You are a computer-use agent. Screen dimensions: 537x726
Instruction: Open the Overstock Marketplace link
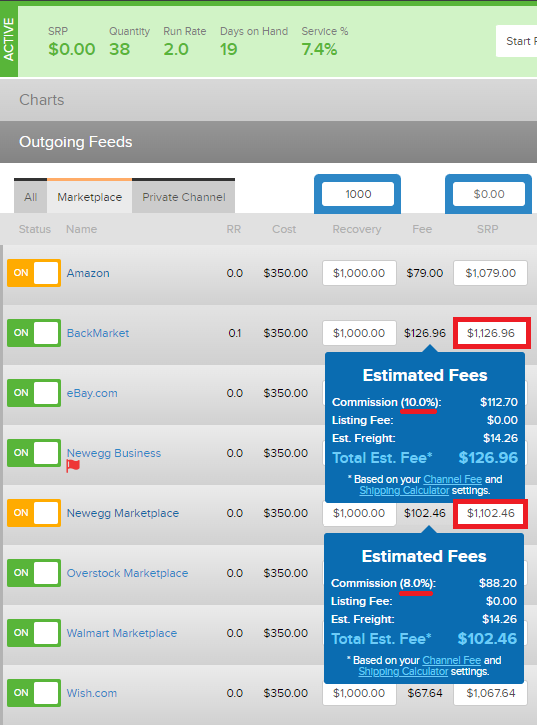click(127, 573)
